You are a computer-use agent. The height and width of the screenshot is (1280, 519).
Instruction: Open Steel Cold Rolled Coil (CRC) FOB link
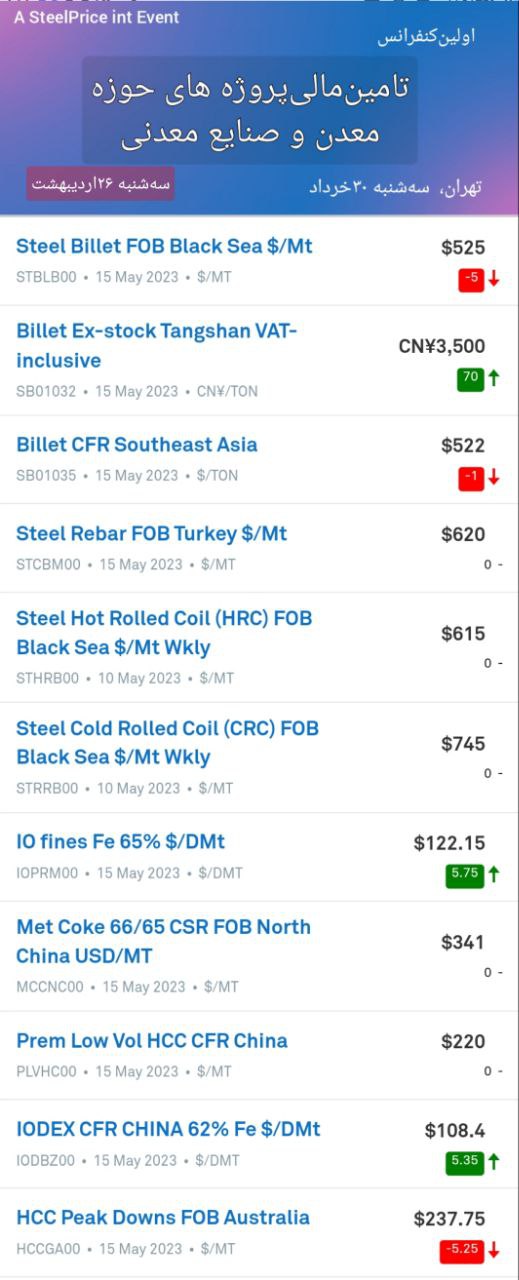tap(167, 743)
